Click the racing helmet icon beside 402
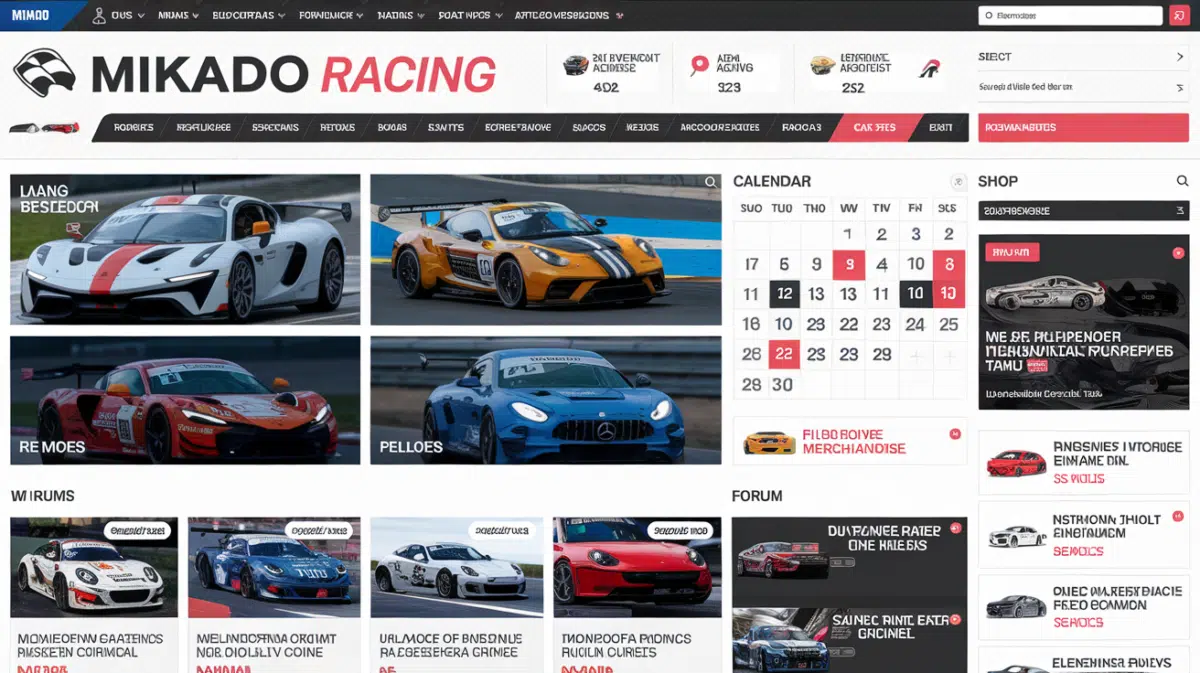The height and width of the screenshot is (673, 1200). [576, 65]
